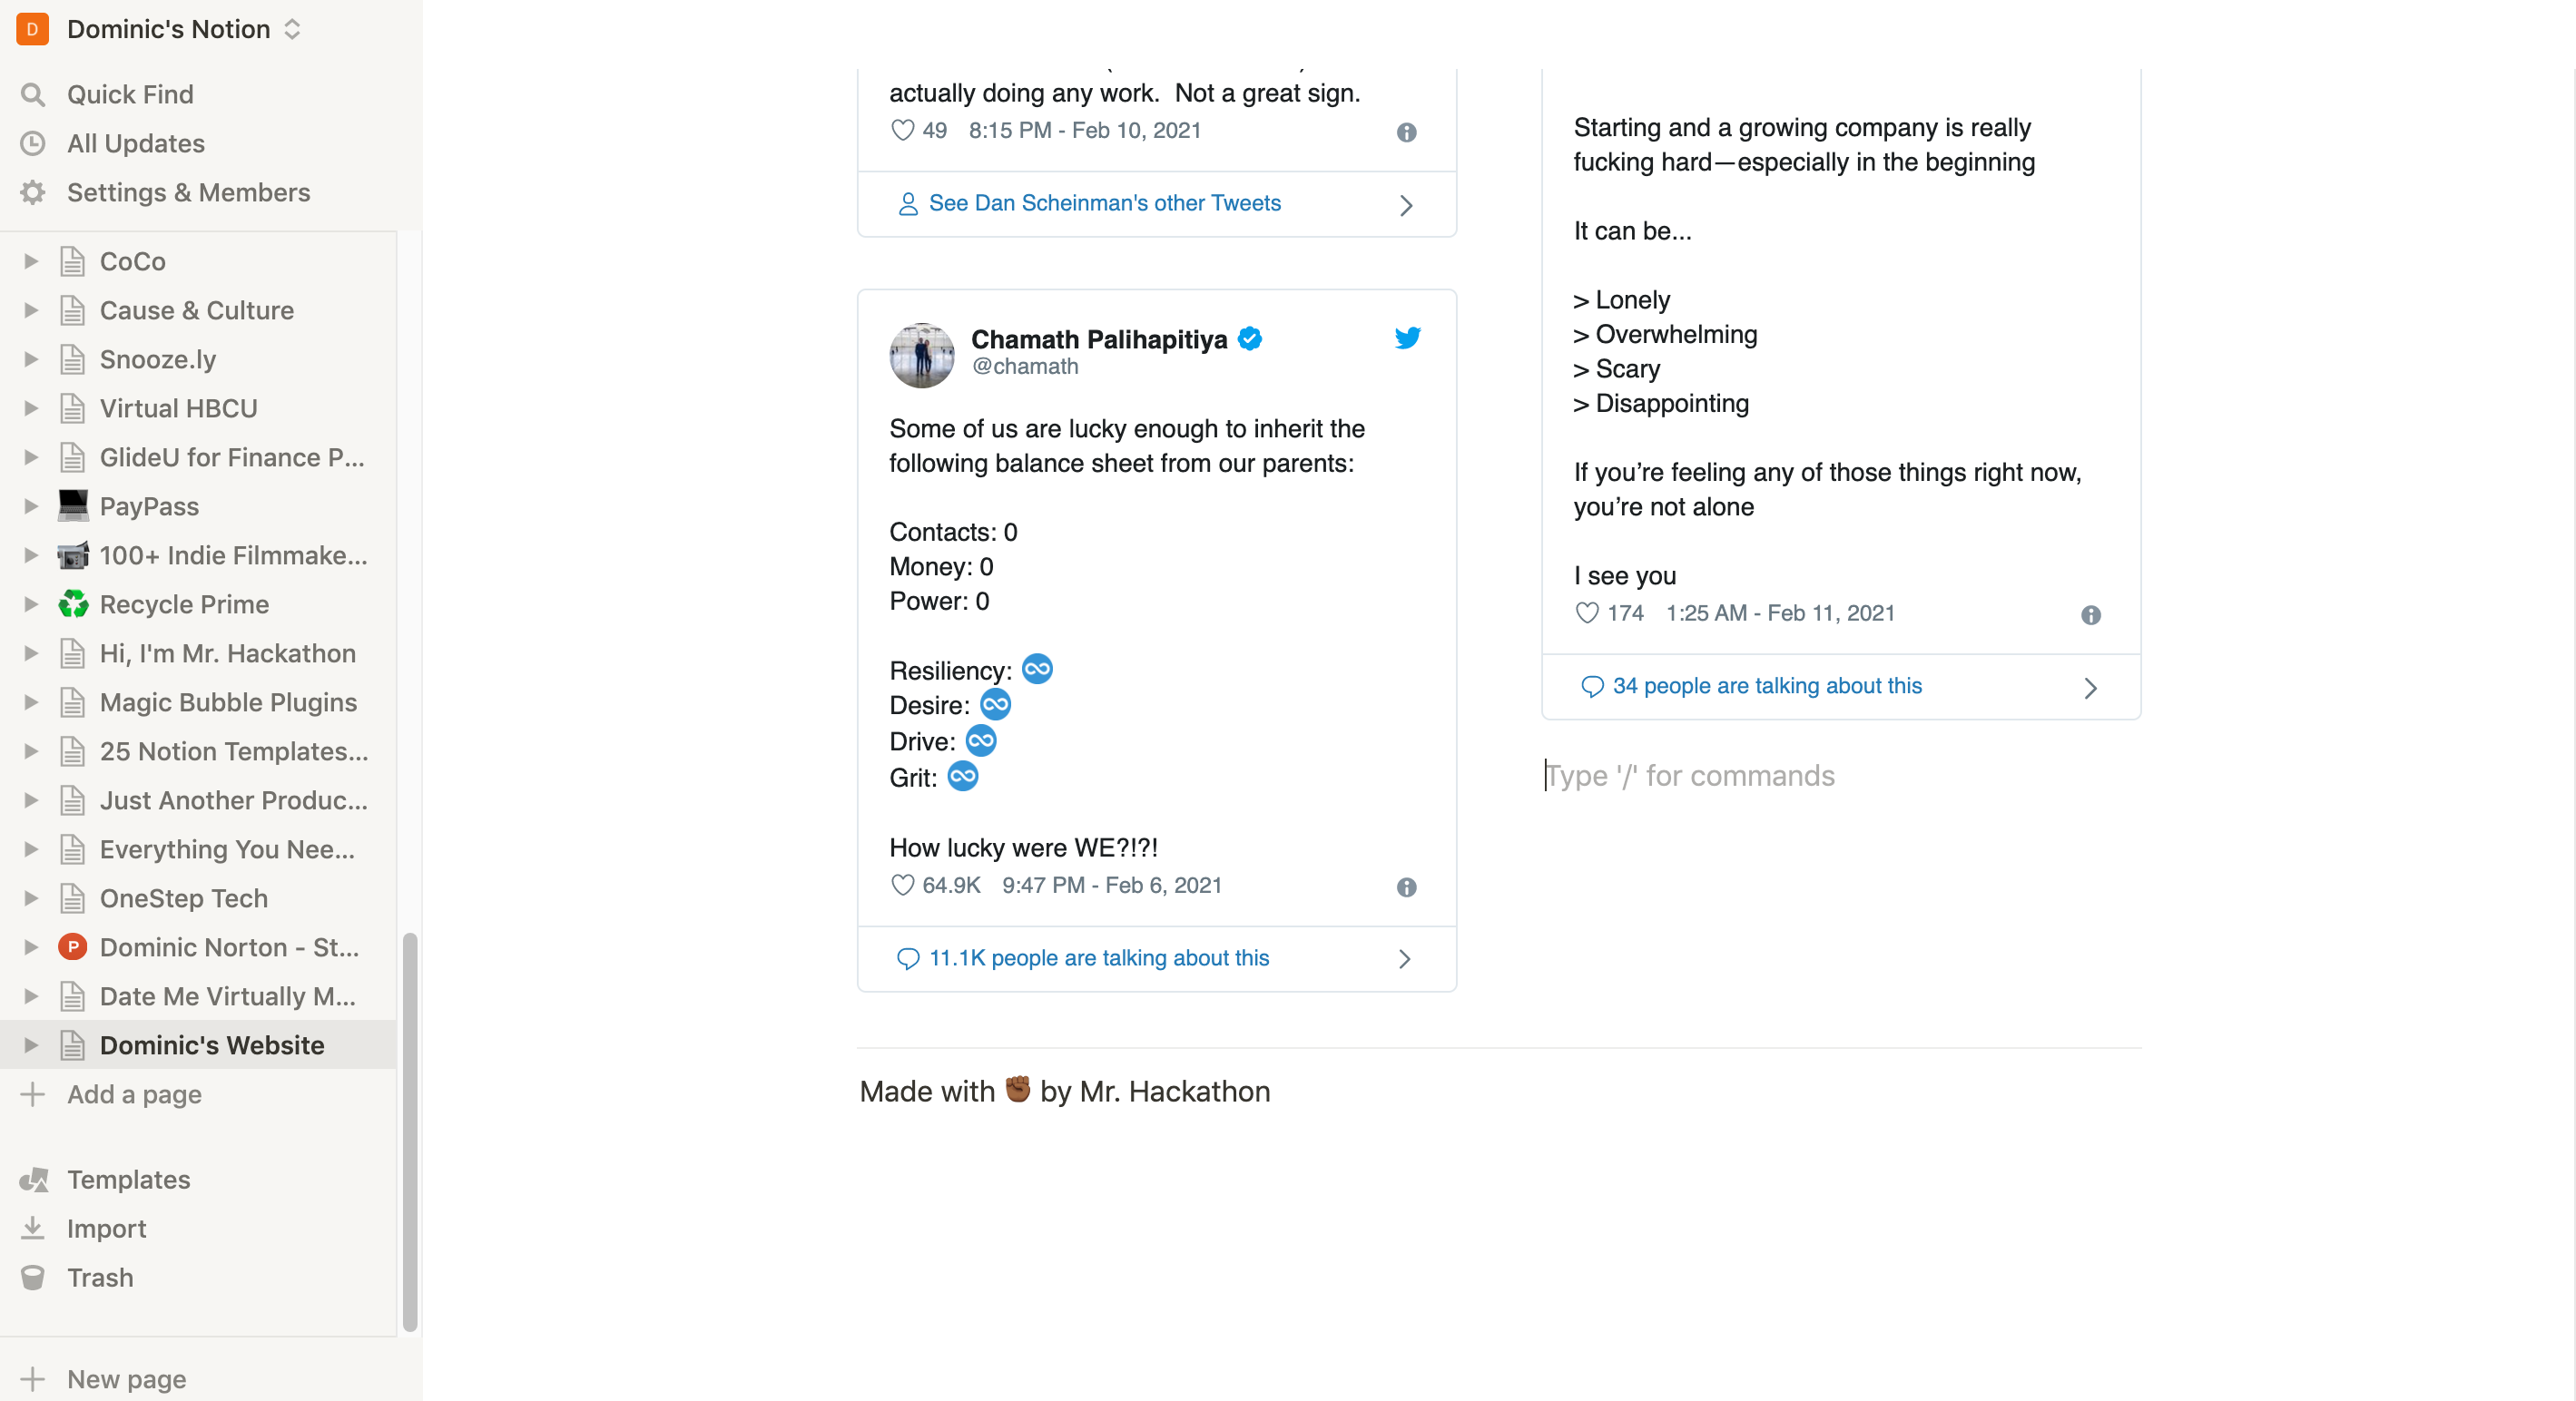This screenshot has width=2576, height=1401.
Task: Open the Dominic's Notion workspace menu
Action: coord(168,29)
